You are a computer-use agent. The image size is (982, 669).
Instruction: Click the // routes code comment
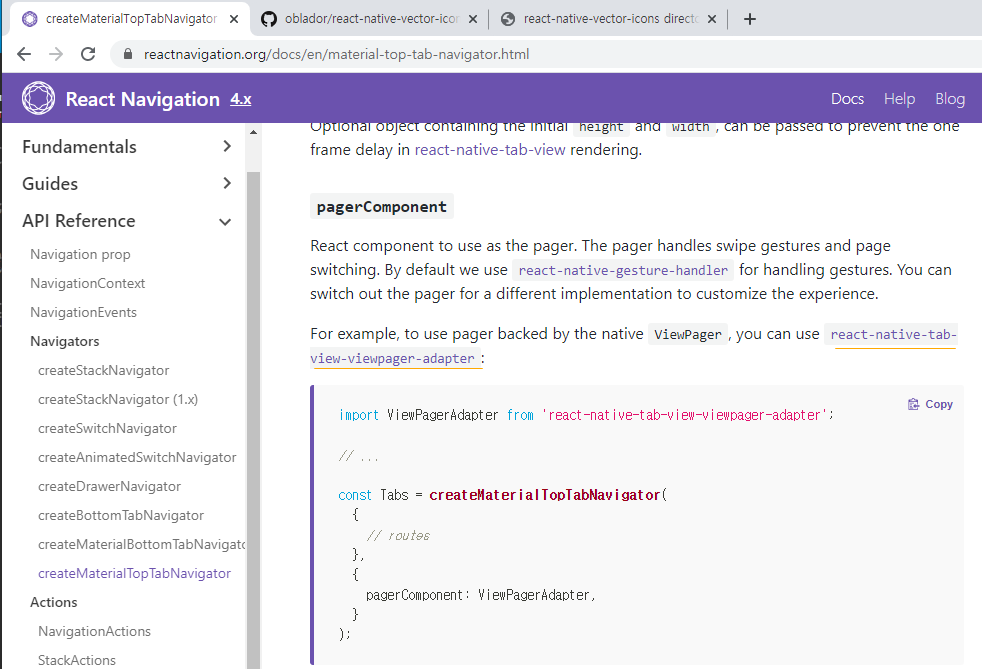point(398,536)
